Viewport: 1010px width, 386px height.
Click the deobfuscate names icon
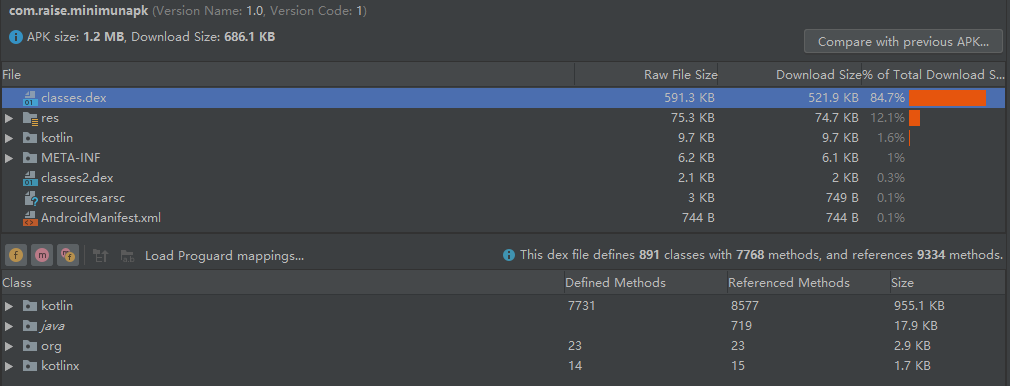(128, 256)
